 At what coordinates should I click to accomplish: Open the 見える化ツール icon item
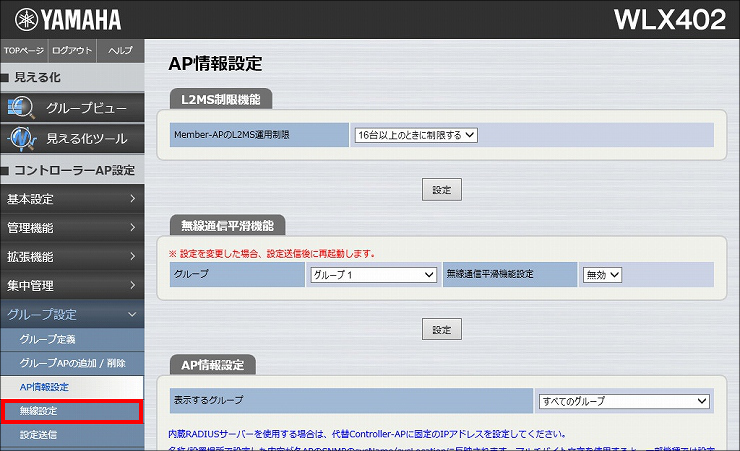point(72,139)
